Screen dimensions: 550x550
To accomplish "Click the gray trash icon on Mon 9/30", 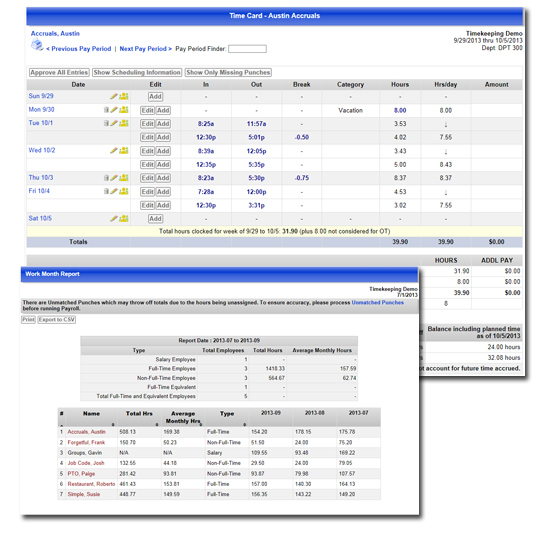I will point(106,110).
